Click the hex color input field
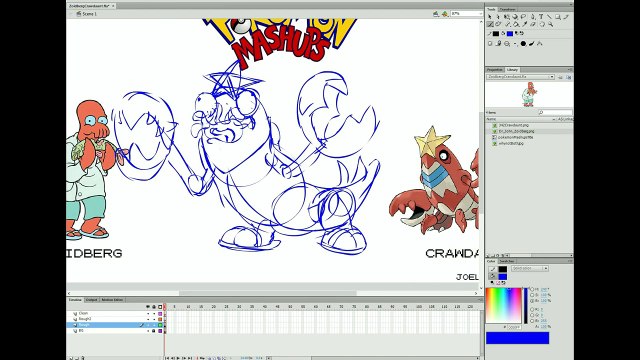640x360 pixels. click(x=514, y=327)
